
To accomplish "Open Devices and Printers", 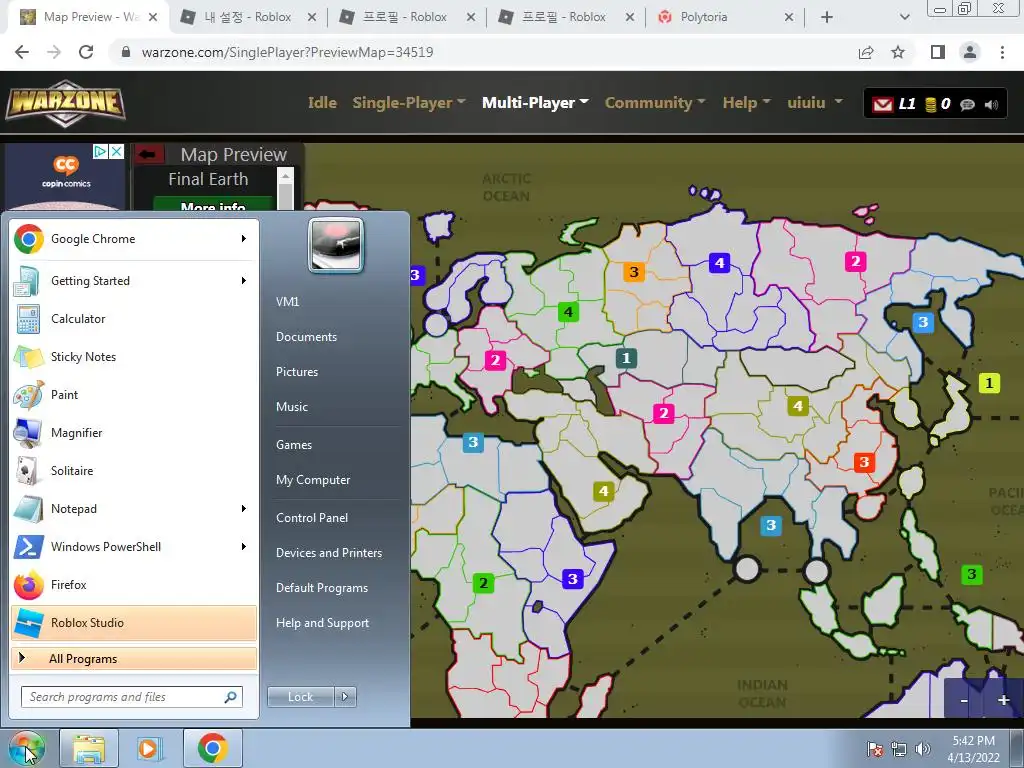I will [x=328, y=552].
